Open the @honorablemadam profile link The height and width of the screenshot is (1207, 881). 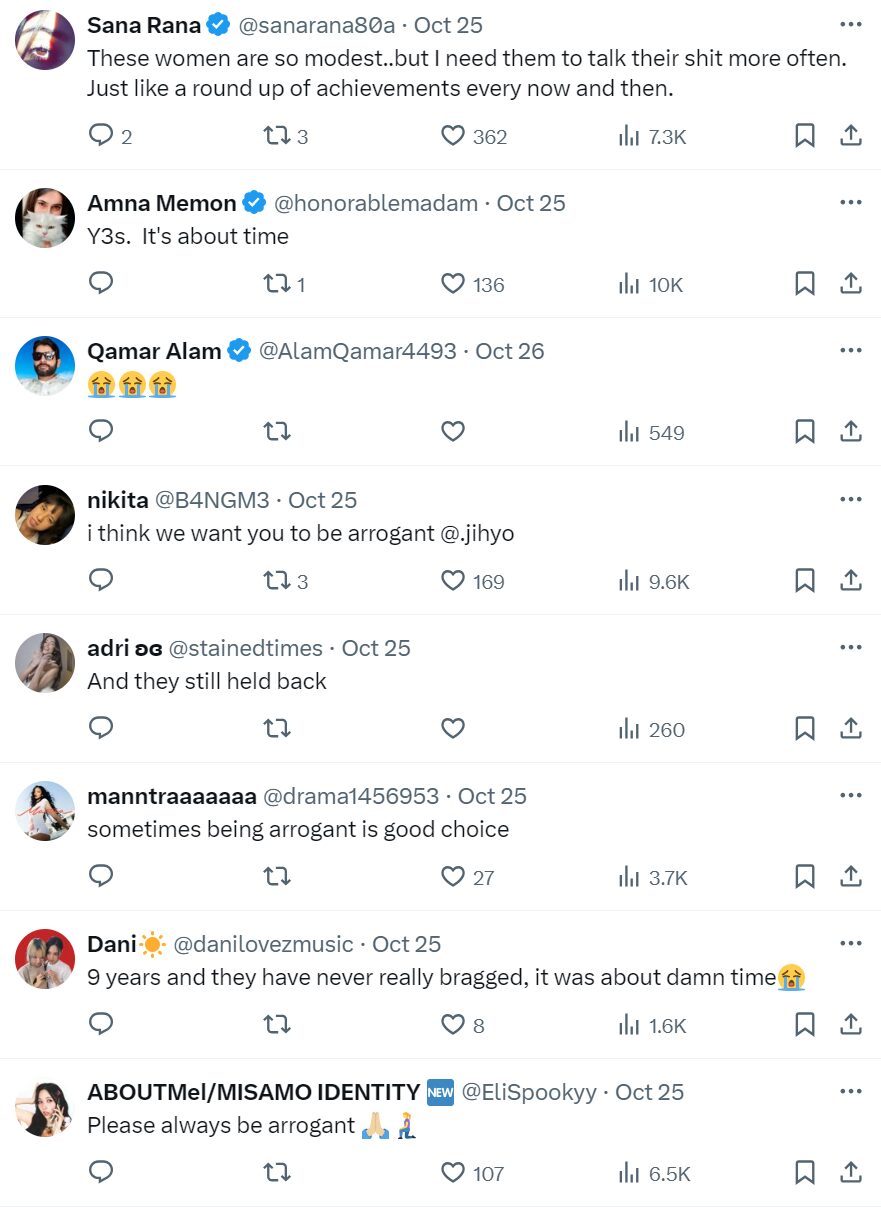pos(375,203)
